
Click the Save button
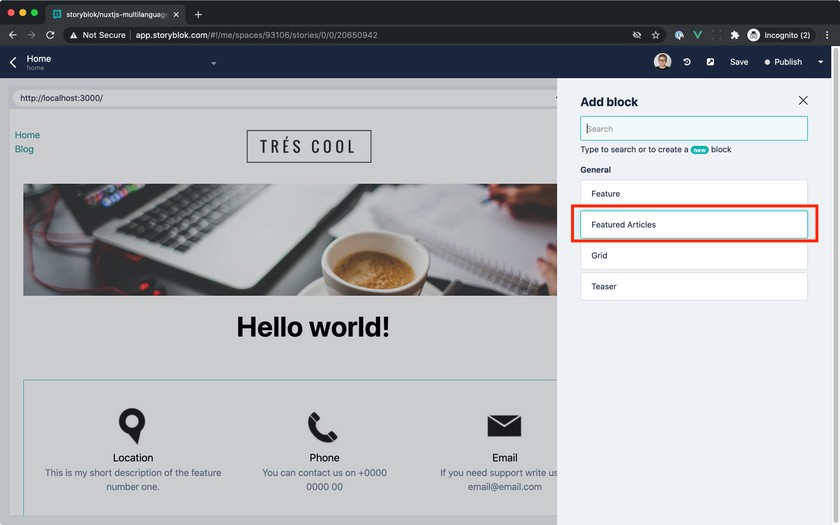[x=739, y=62]
